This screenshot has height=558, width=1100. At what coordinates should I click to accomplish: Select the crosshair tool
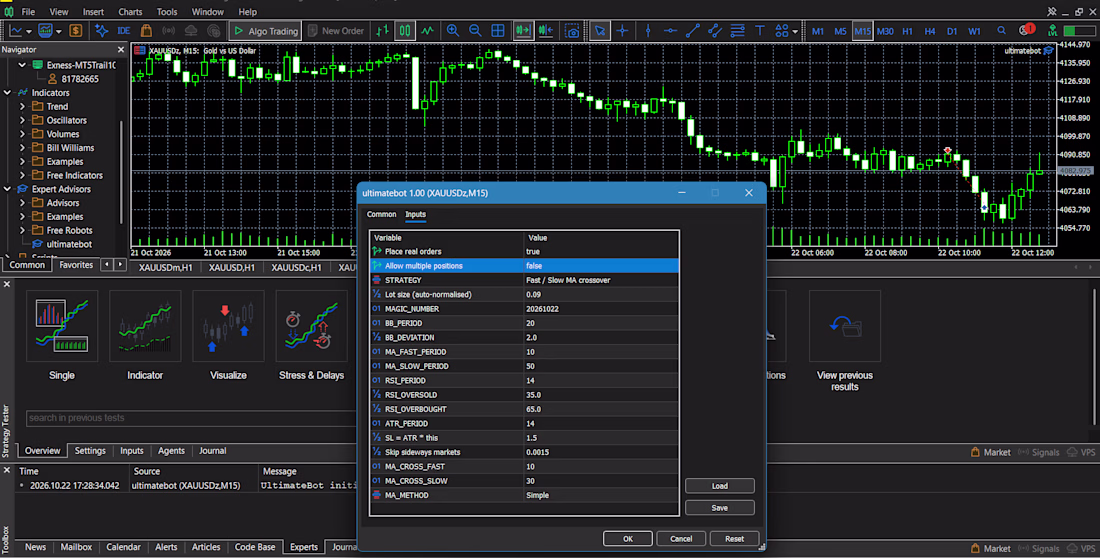tap(622, 31)
